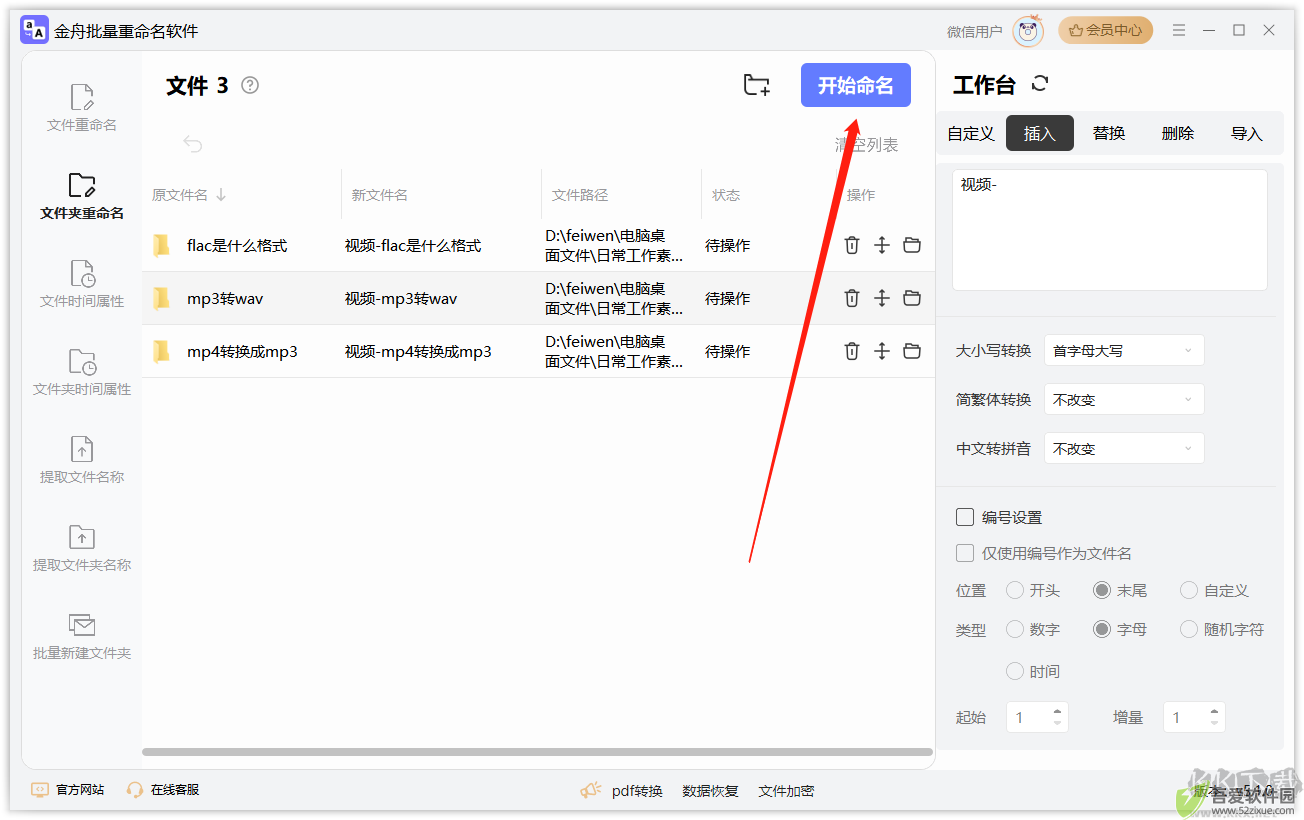Click the 状态 column header
This screenshot has width=1304, height=820.
[726, 195]
